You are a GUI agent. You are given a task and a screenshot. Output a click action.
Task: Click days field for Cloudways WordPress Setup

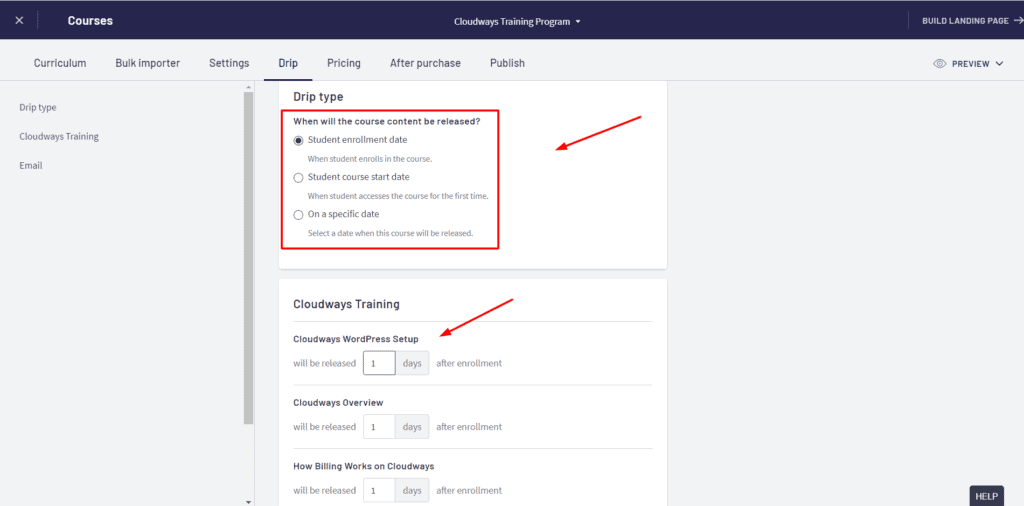379,363
